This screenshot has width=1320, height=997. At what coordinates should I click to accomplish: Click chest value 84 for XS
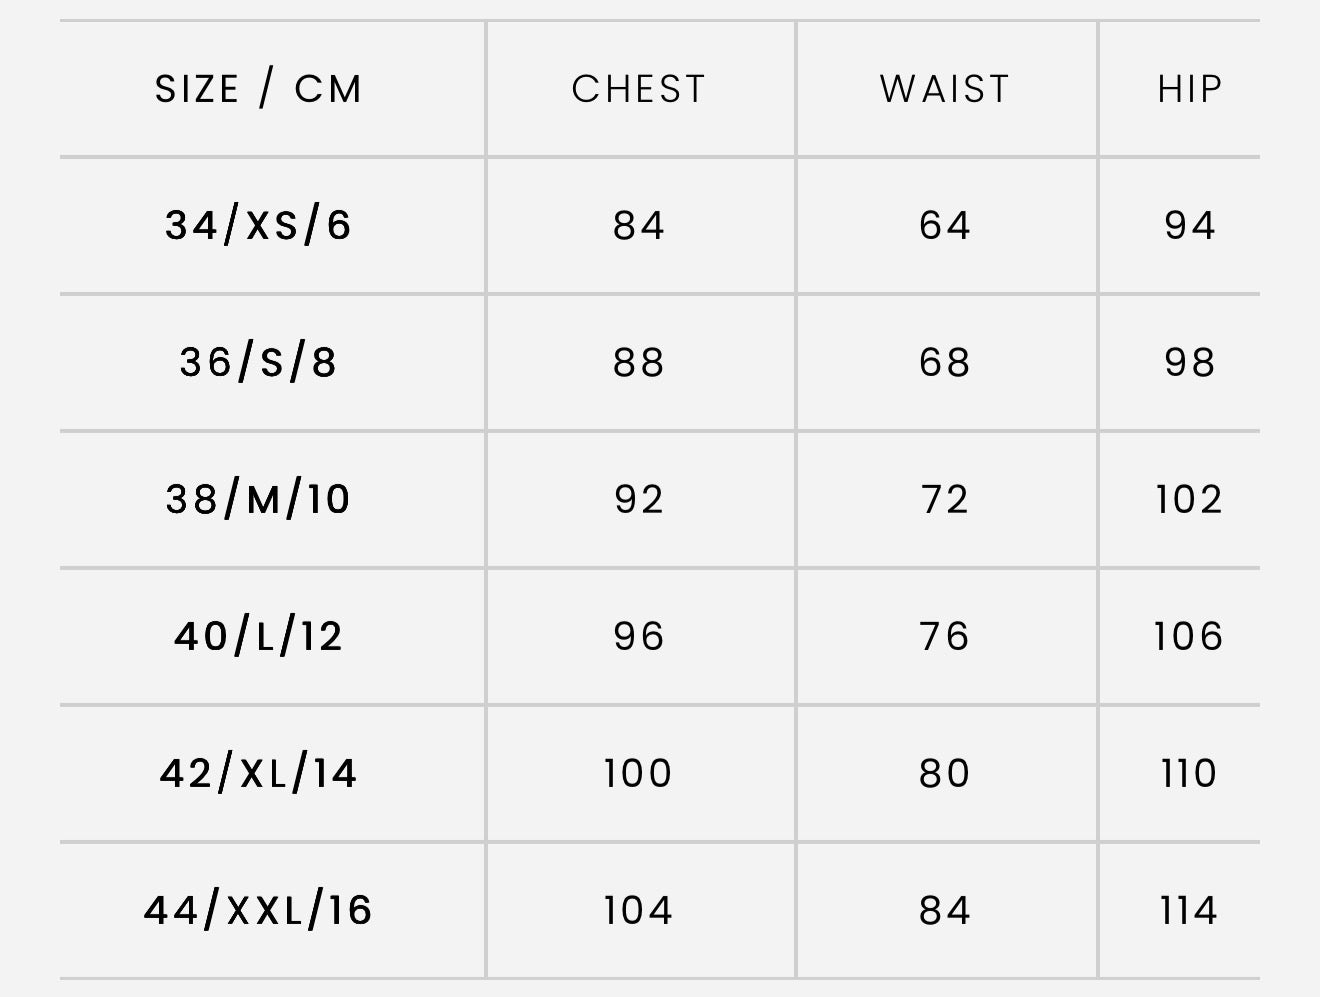pyautogui.click(x=639, y=226)
